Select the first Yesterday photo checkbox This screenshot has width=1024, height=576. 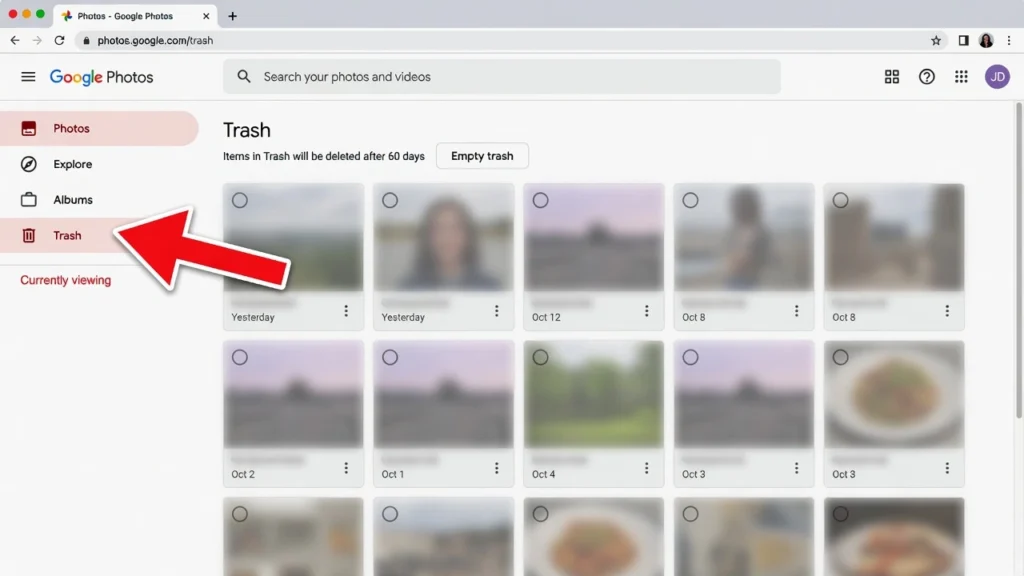click(240, 200)
